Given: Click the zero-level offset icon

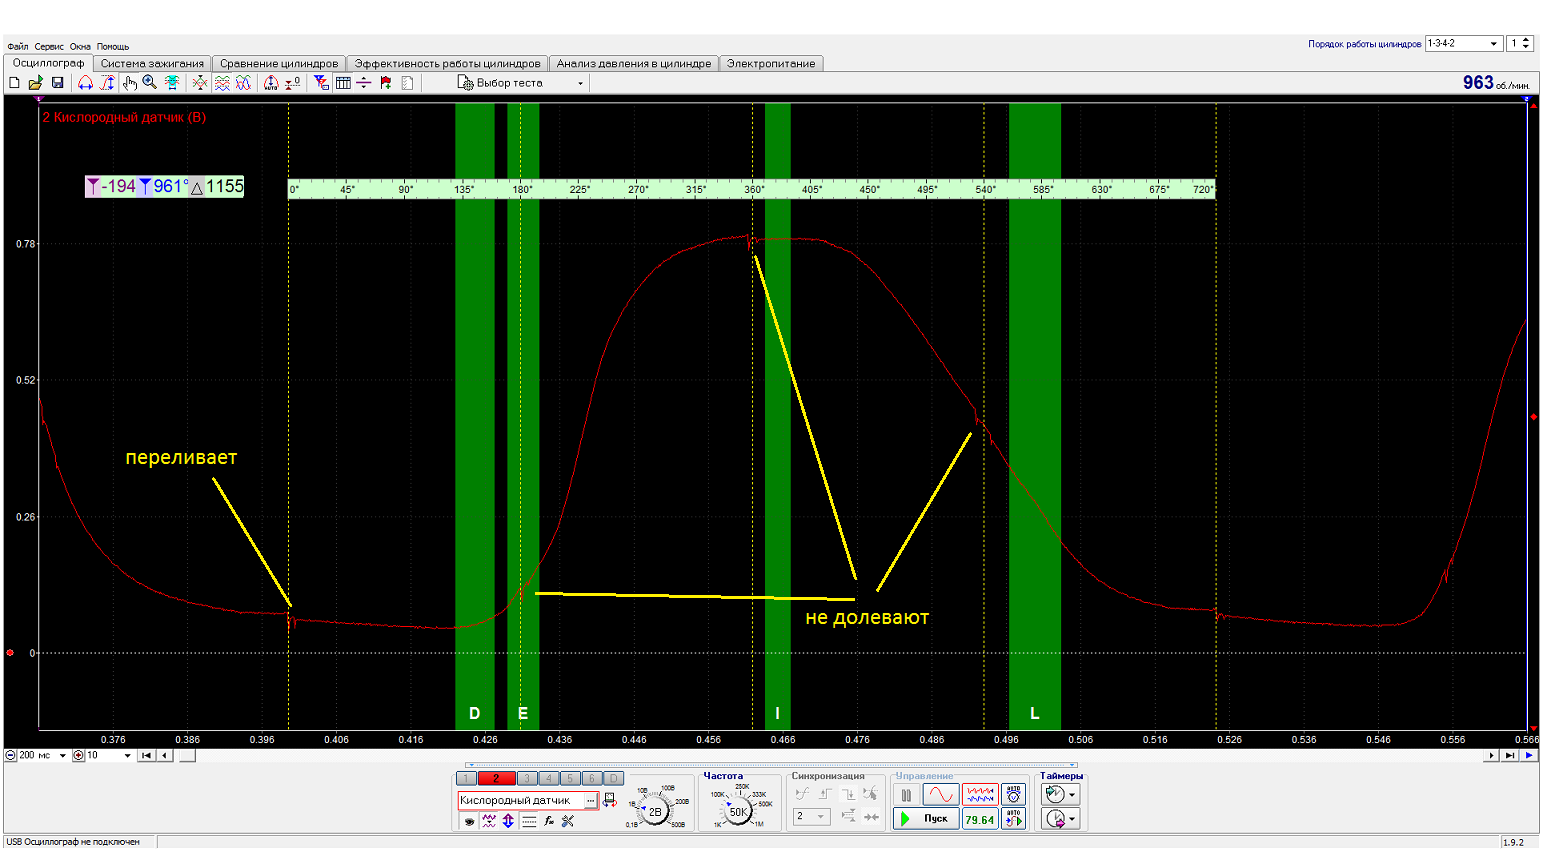Looking at the screenshot, I should click(293, 83).
